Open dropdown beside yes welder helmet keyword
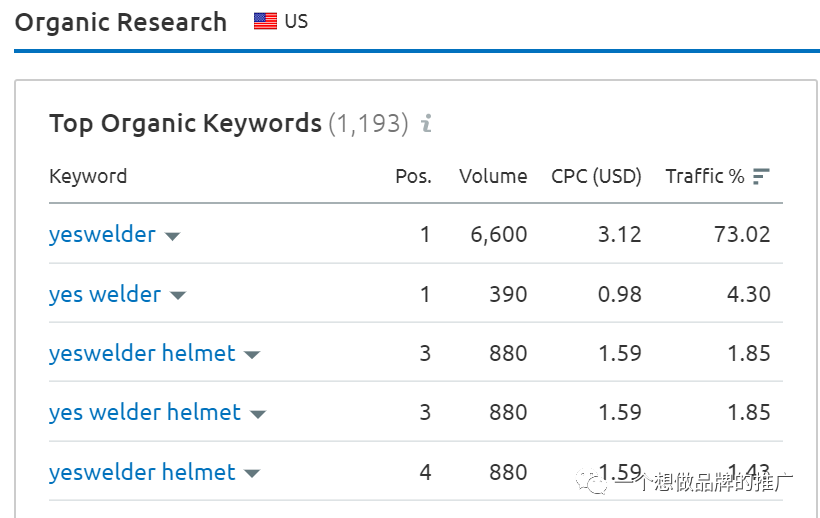 [258, 413]
